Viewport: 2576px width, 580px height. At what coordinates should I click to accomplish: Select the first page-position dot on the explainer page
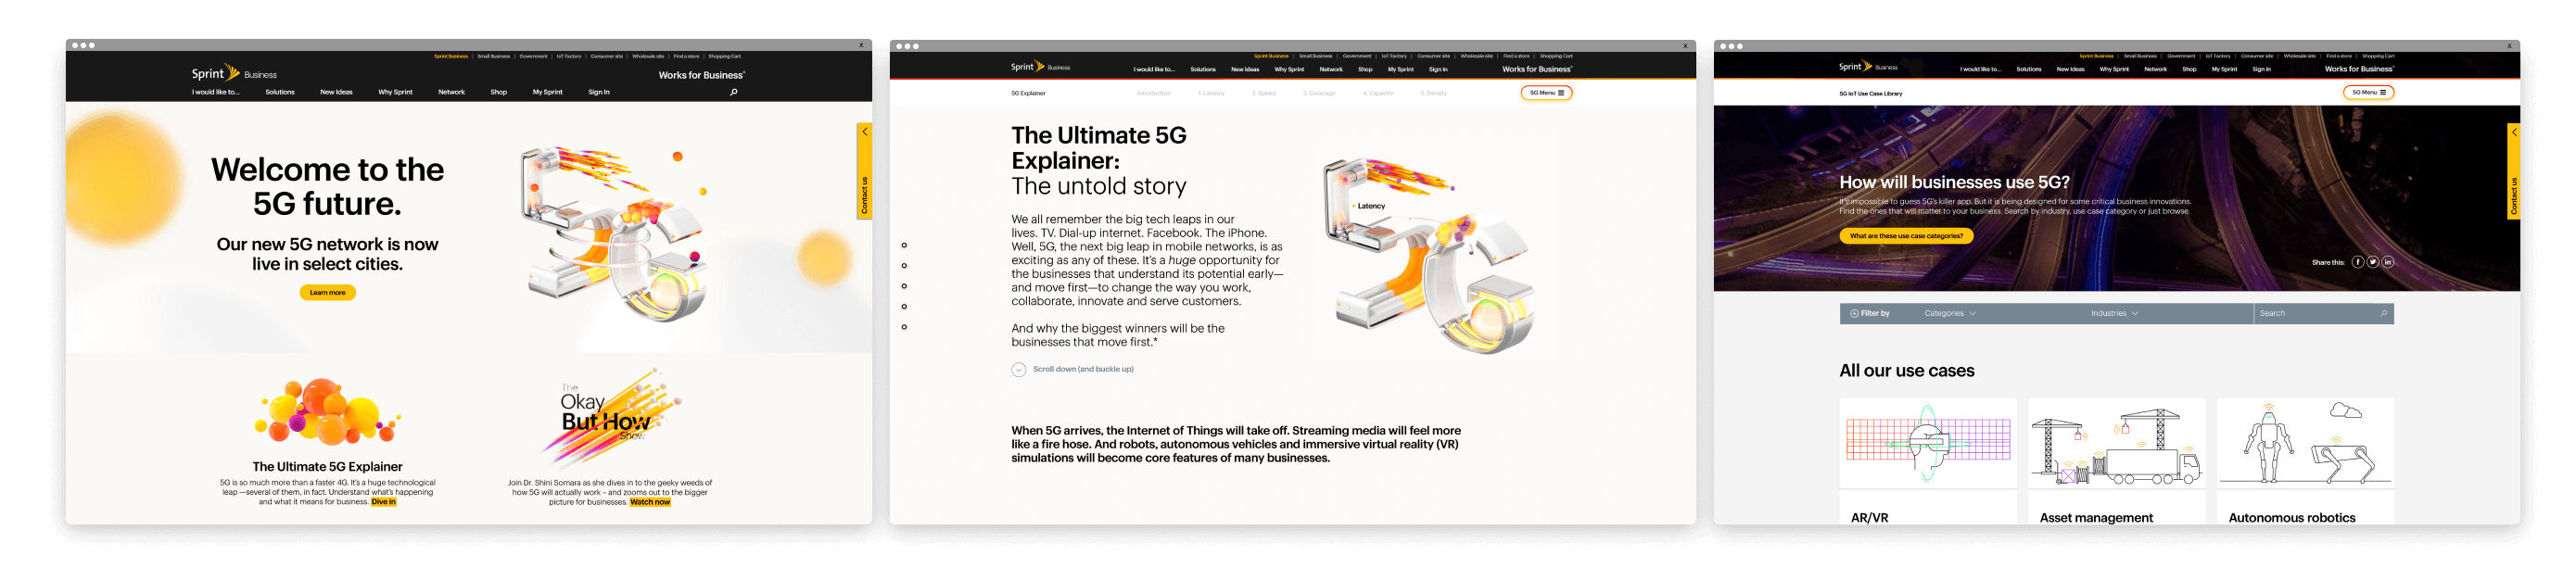tap(904, 245)
